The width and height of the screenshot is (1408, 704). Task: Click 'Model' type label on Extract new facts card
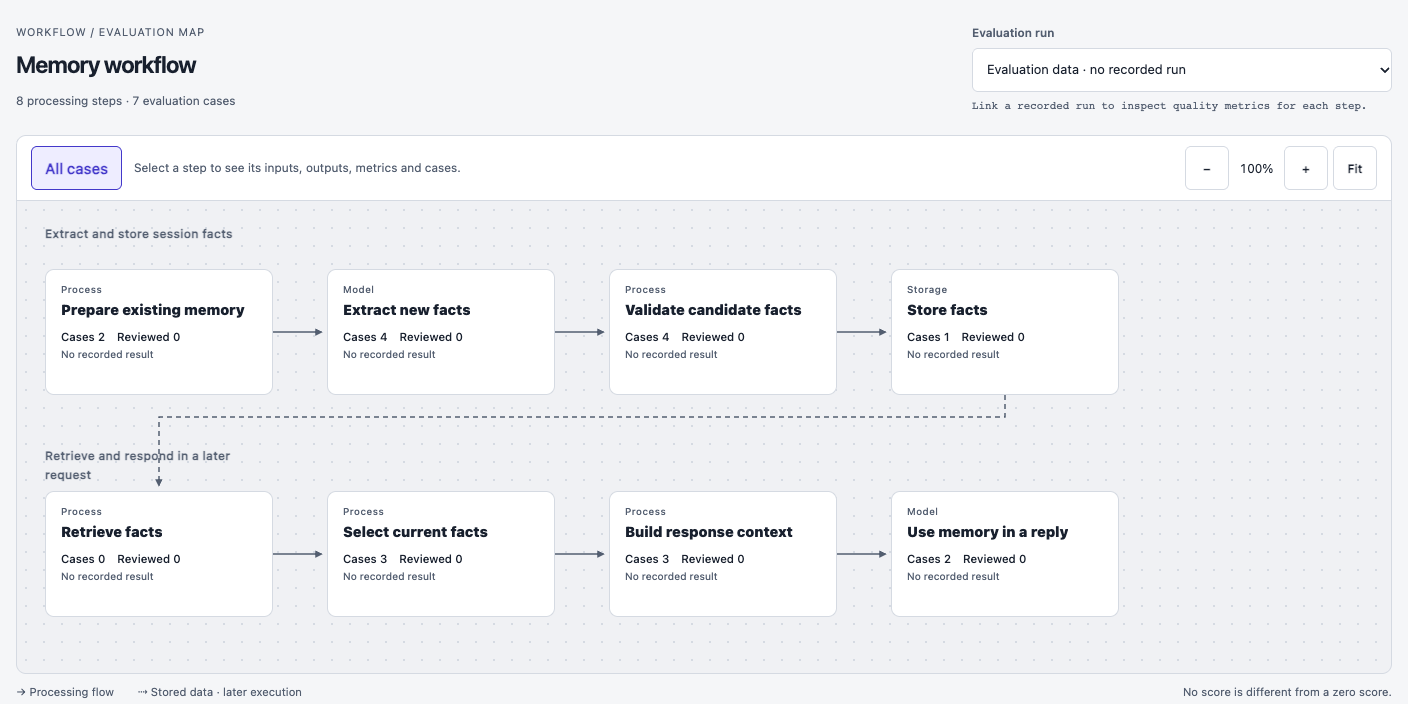pos(358,290)
